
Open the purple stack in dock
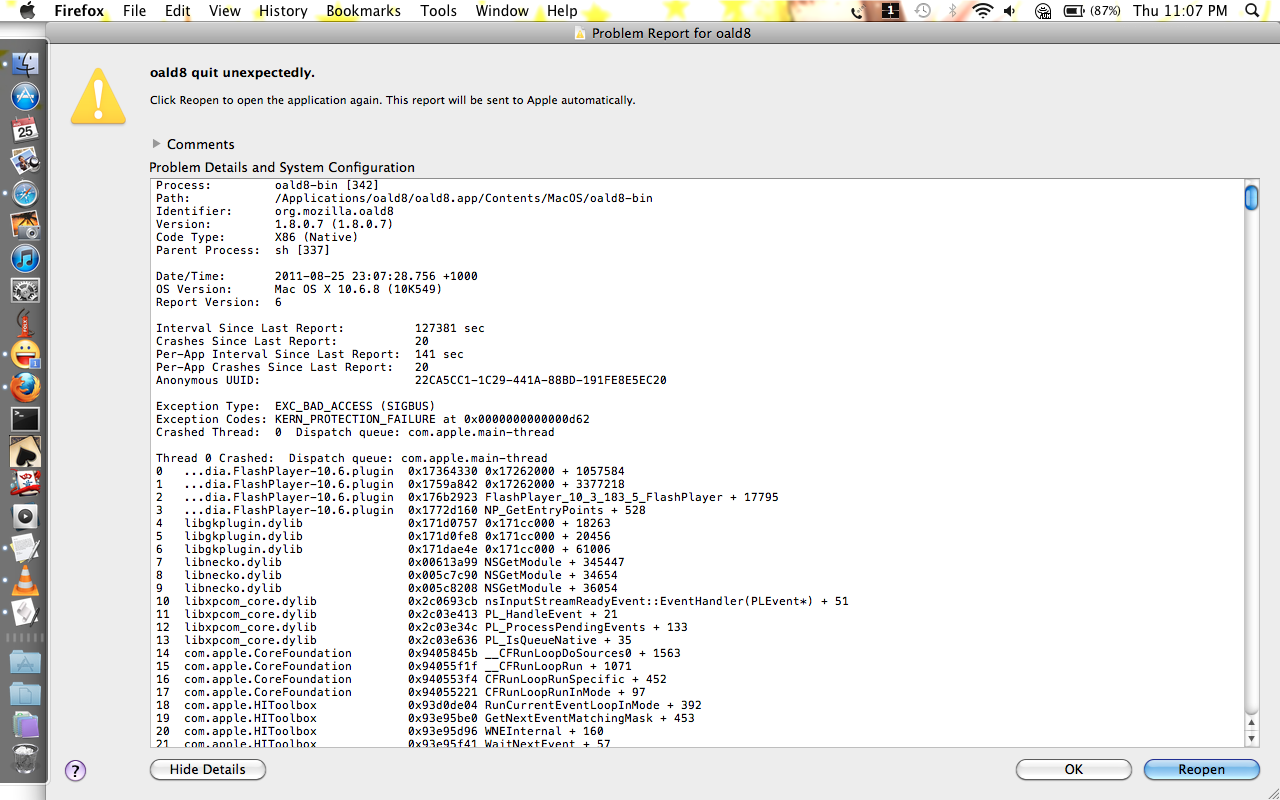[25, 726]
